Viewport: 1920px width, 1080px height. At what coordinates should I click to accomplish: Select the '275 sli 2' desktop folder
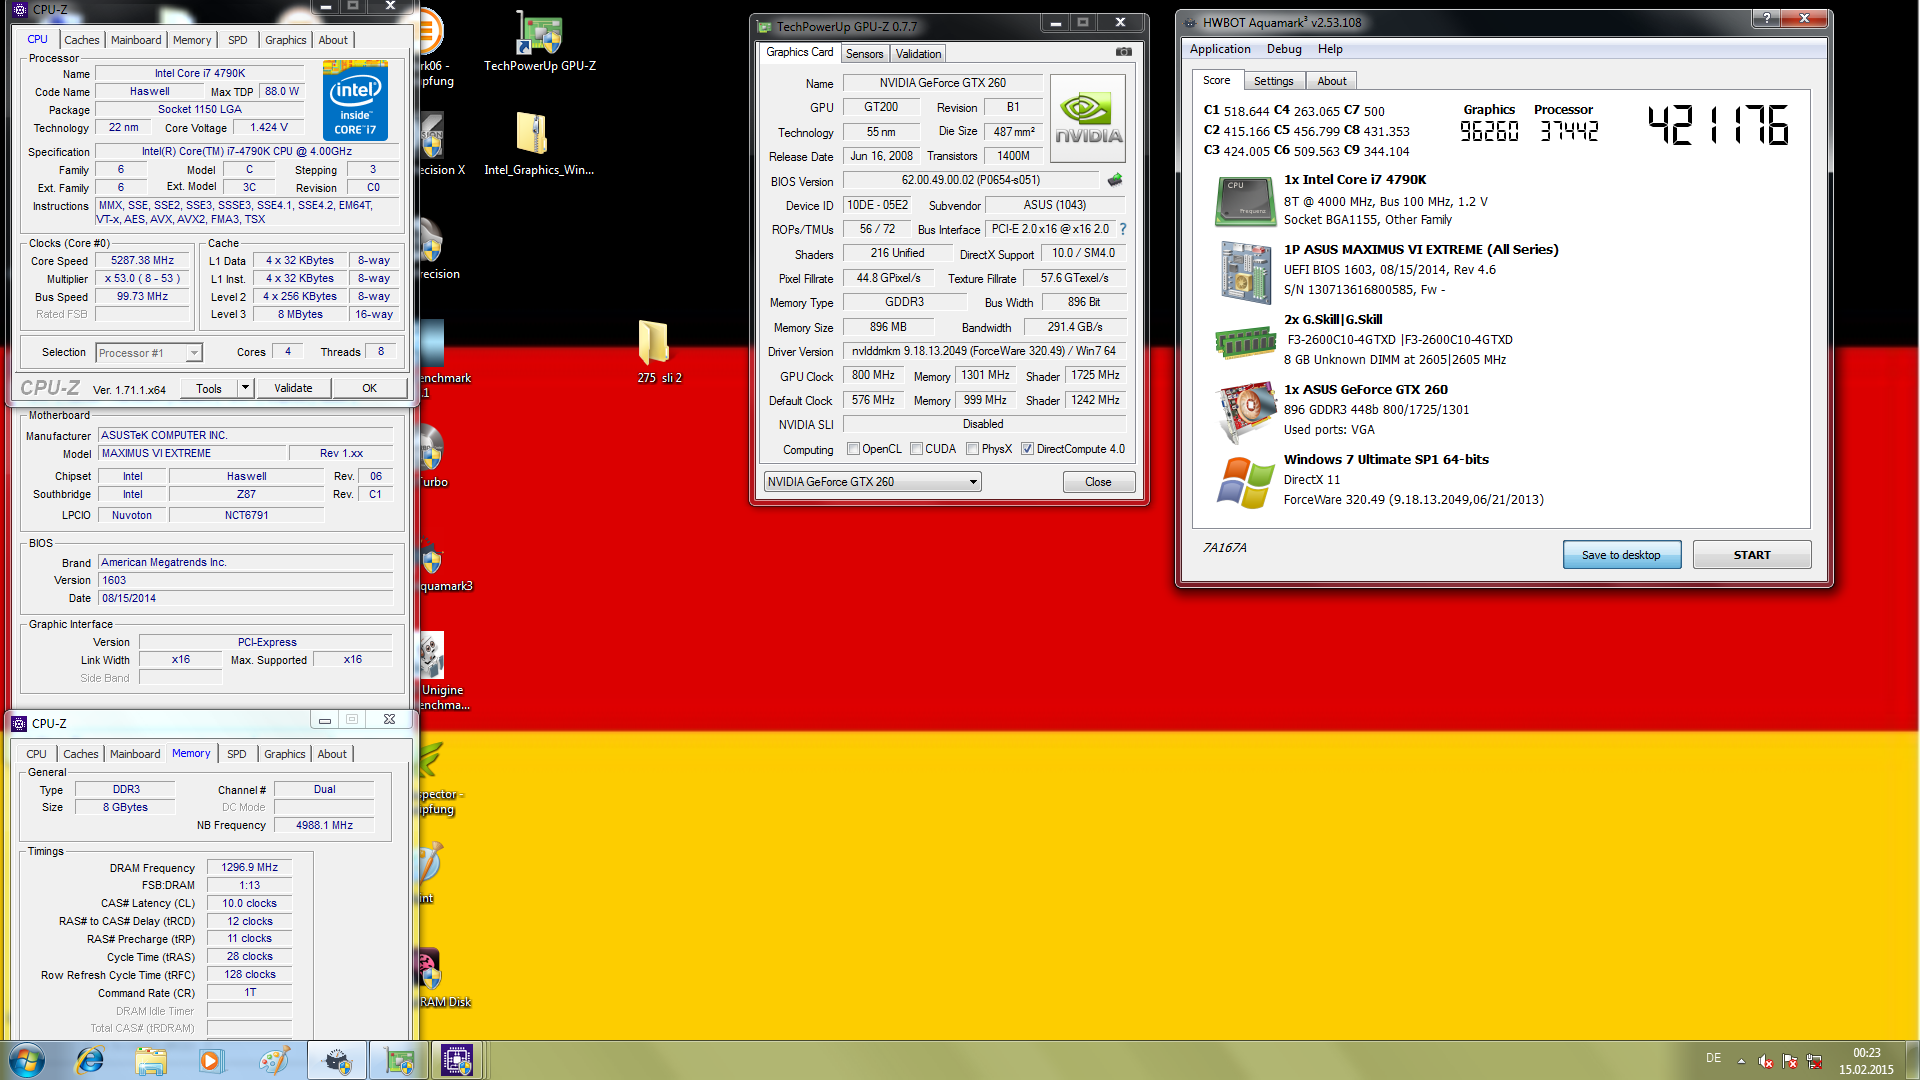tap(659, 352)
